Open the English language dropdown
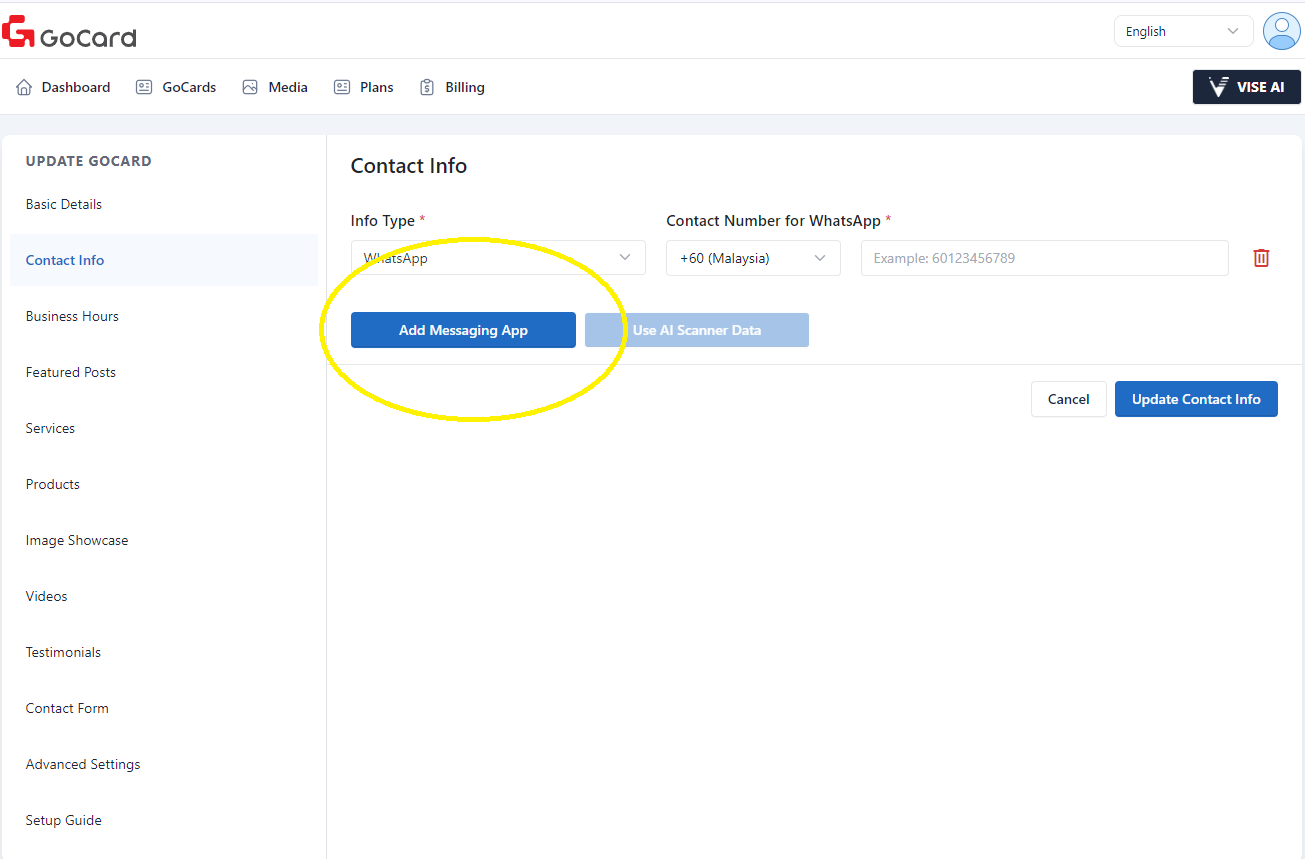The width and height of the screenshot is (1305, 859). [1182, 31]
